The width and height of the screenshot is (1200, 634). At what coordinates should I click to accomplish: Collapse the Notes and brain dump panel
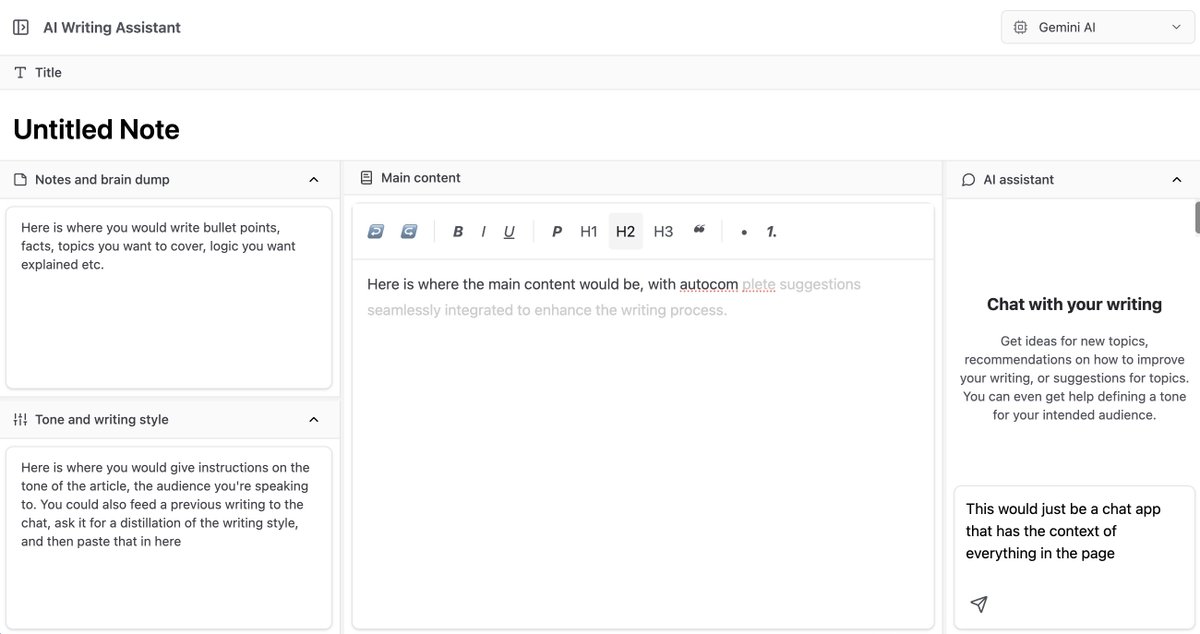tap(313, 180)
